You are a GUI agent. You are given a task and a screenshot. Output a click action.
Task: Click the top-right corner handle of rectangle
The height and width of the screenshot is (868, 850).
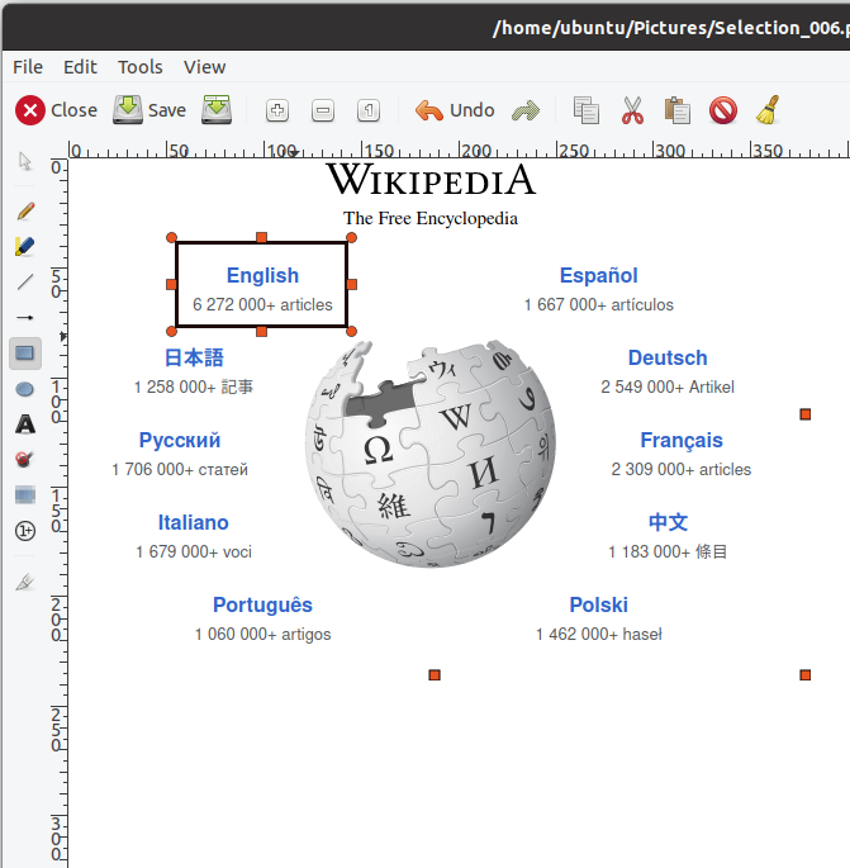pyautogui.click(x=351, y=237)
